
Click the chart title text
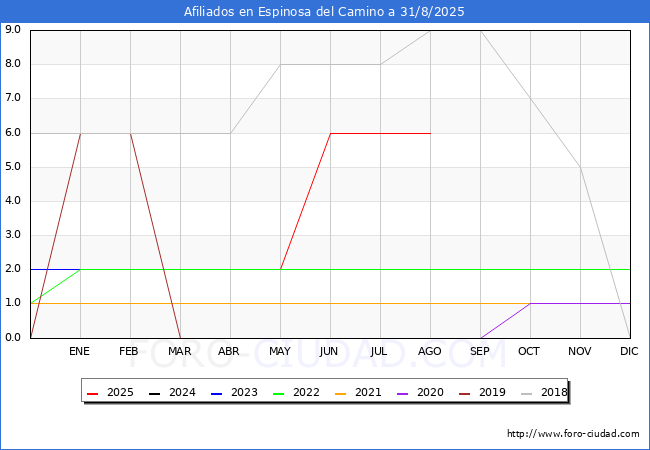click(x=324, y=12)
